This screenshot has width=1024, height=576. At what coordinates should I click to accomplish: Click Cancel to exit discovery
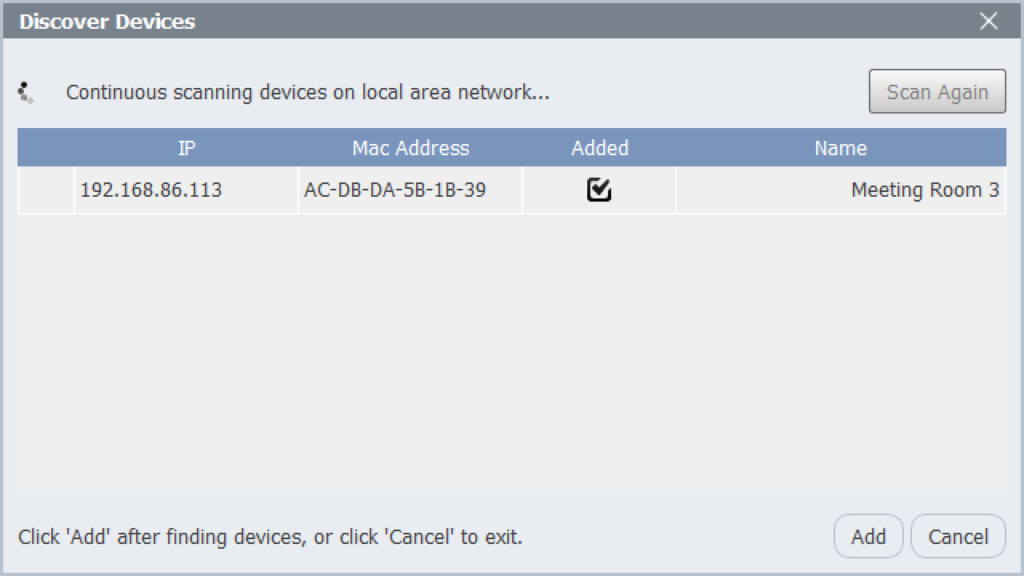tap(958, 536)
